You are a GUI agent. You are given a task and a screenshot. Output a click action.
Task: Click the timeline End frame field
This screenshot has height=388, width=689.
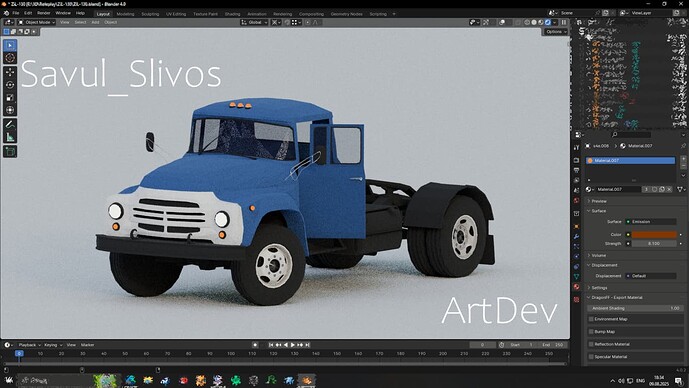[x=553, y=345]
